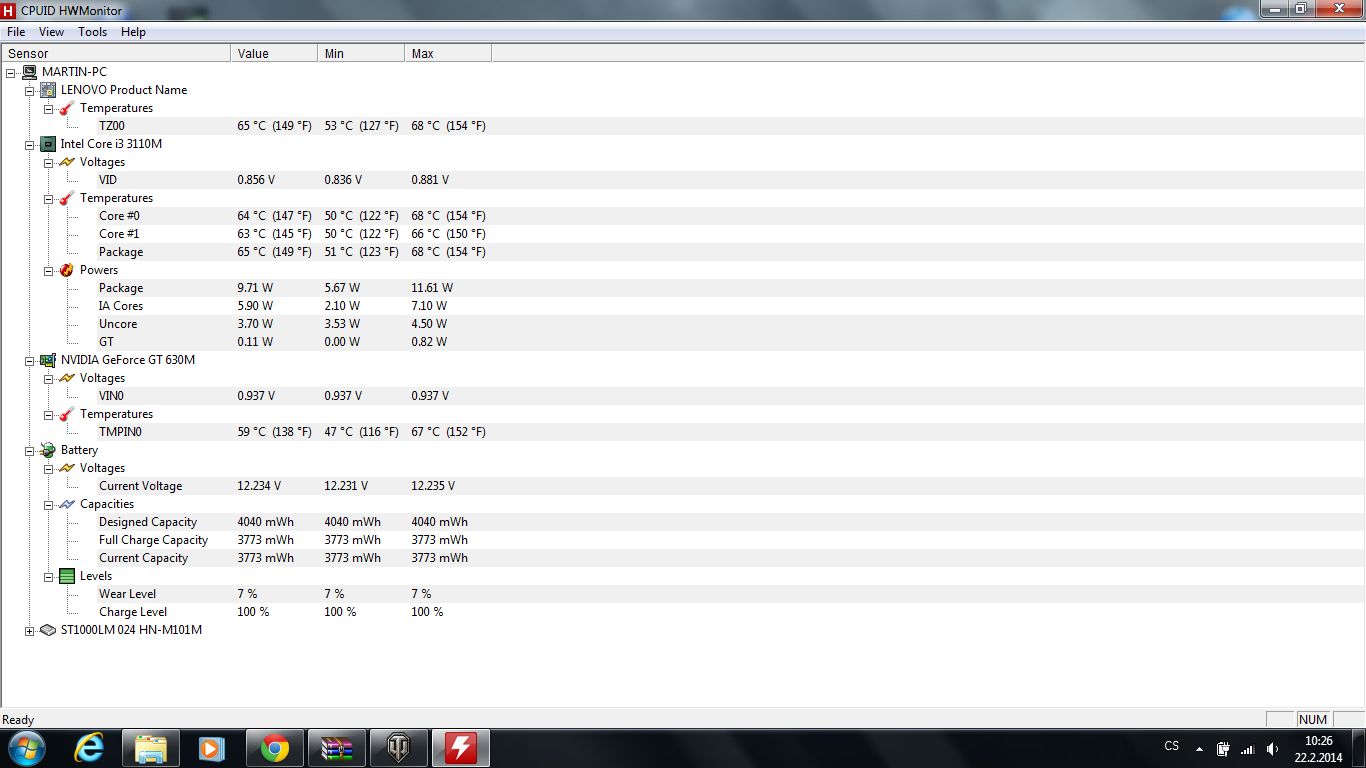
Task: Click the Intel Voltages wave icon
Action: tap(67, 162)
